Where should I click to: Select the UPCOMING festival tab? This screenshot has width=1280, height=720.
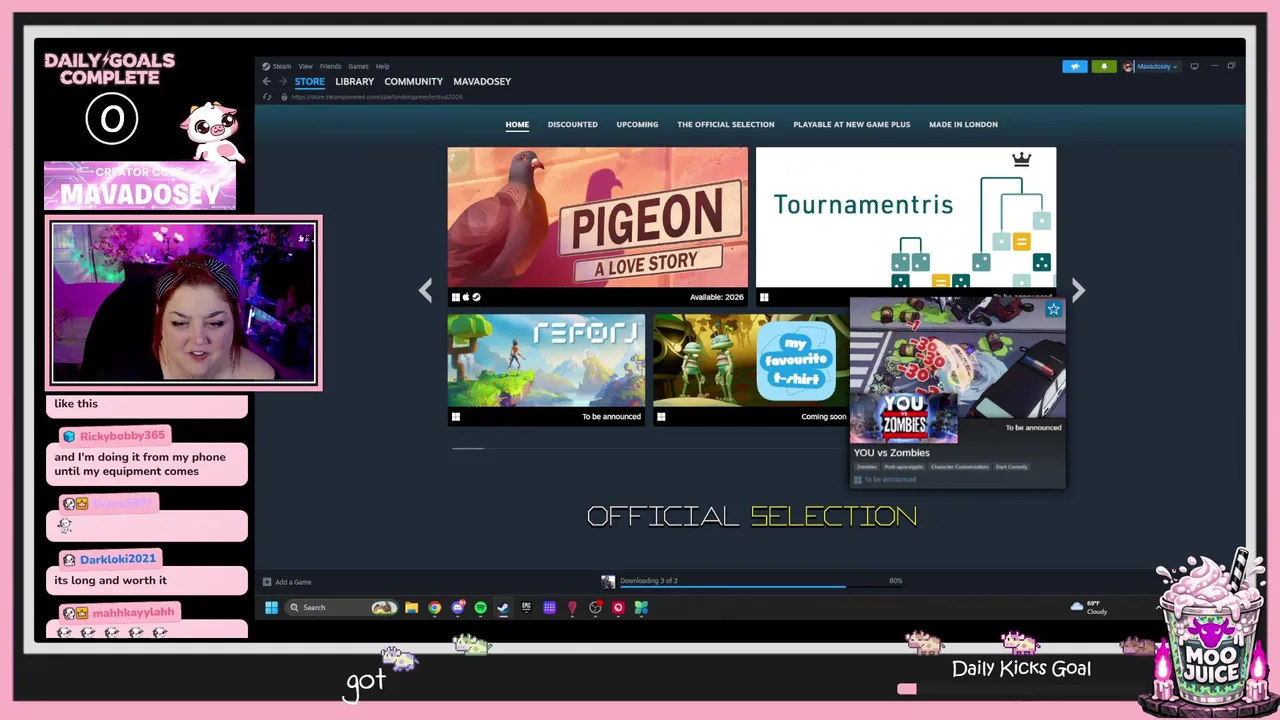[637, 124]
